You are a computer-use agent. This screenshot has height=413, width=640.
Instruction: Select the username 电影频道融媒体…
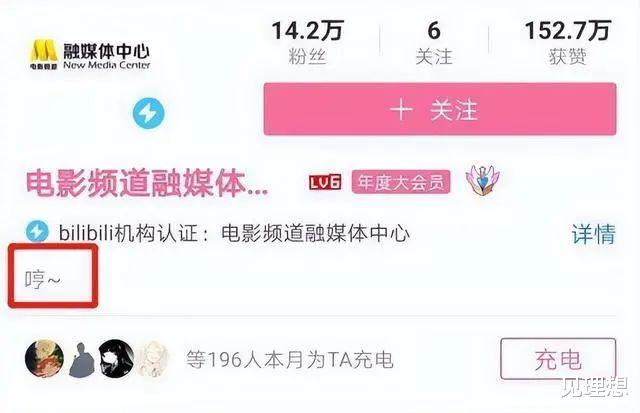[x=147, y=183]
